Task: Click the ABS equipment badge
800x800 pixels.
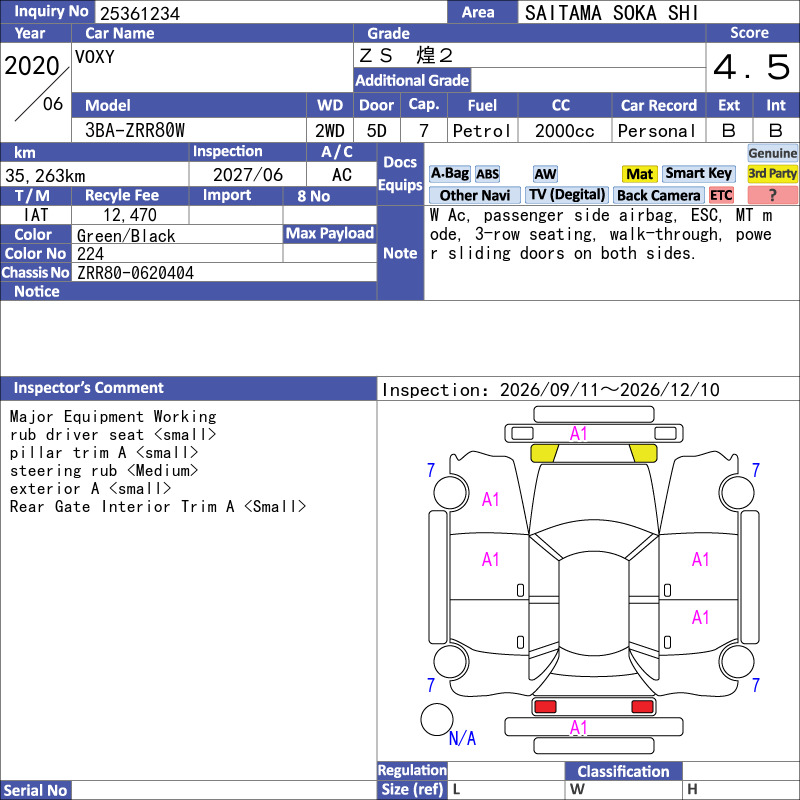Action: pos(487,174)
